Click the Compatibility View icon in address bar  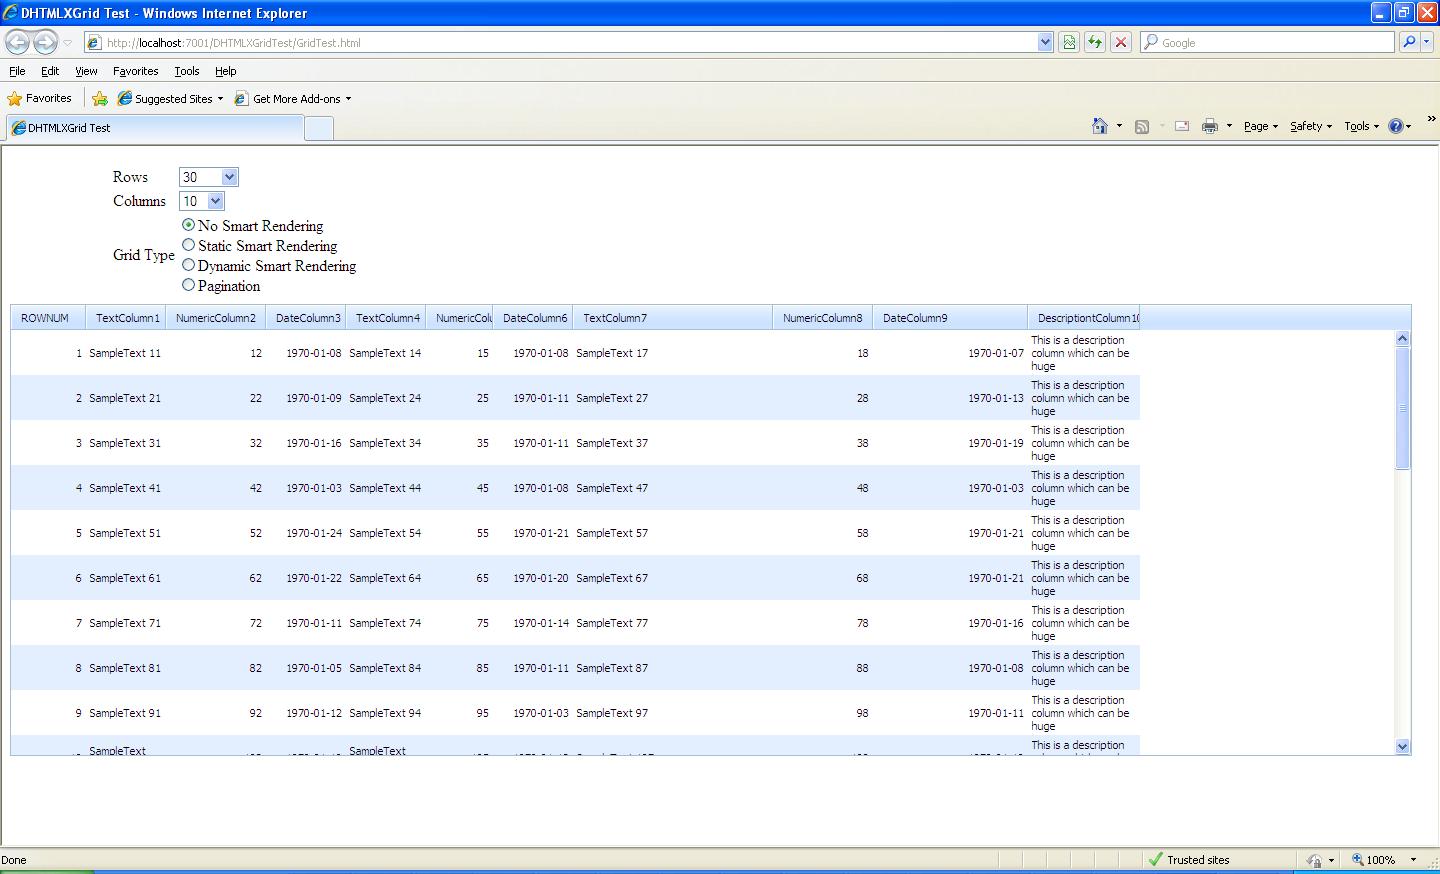pos(1069,42)
